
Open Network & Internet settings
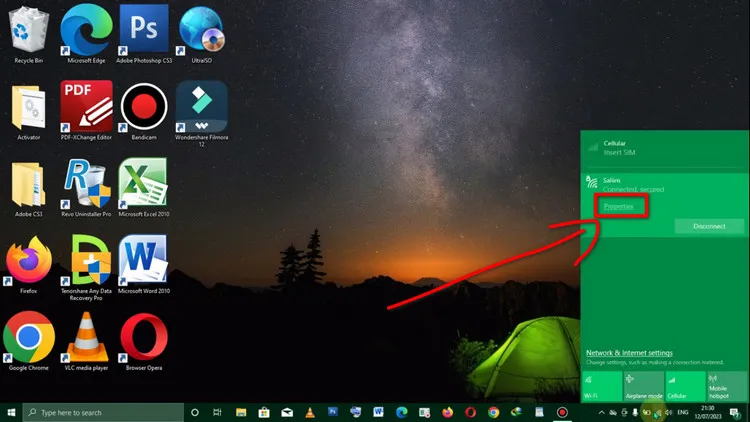[x=629, y=353]
